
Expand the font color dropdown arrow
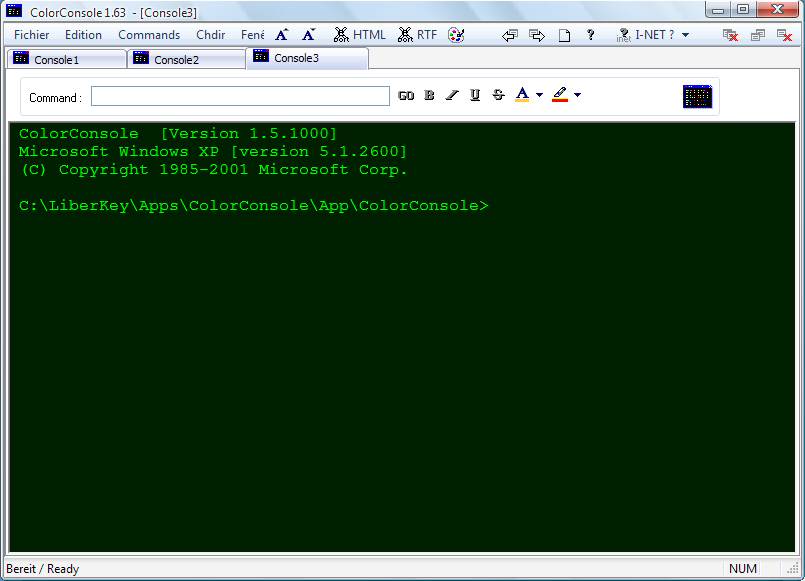539,95
